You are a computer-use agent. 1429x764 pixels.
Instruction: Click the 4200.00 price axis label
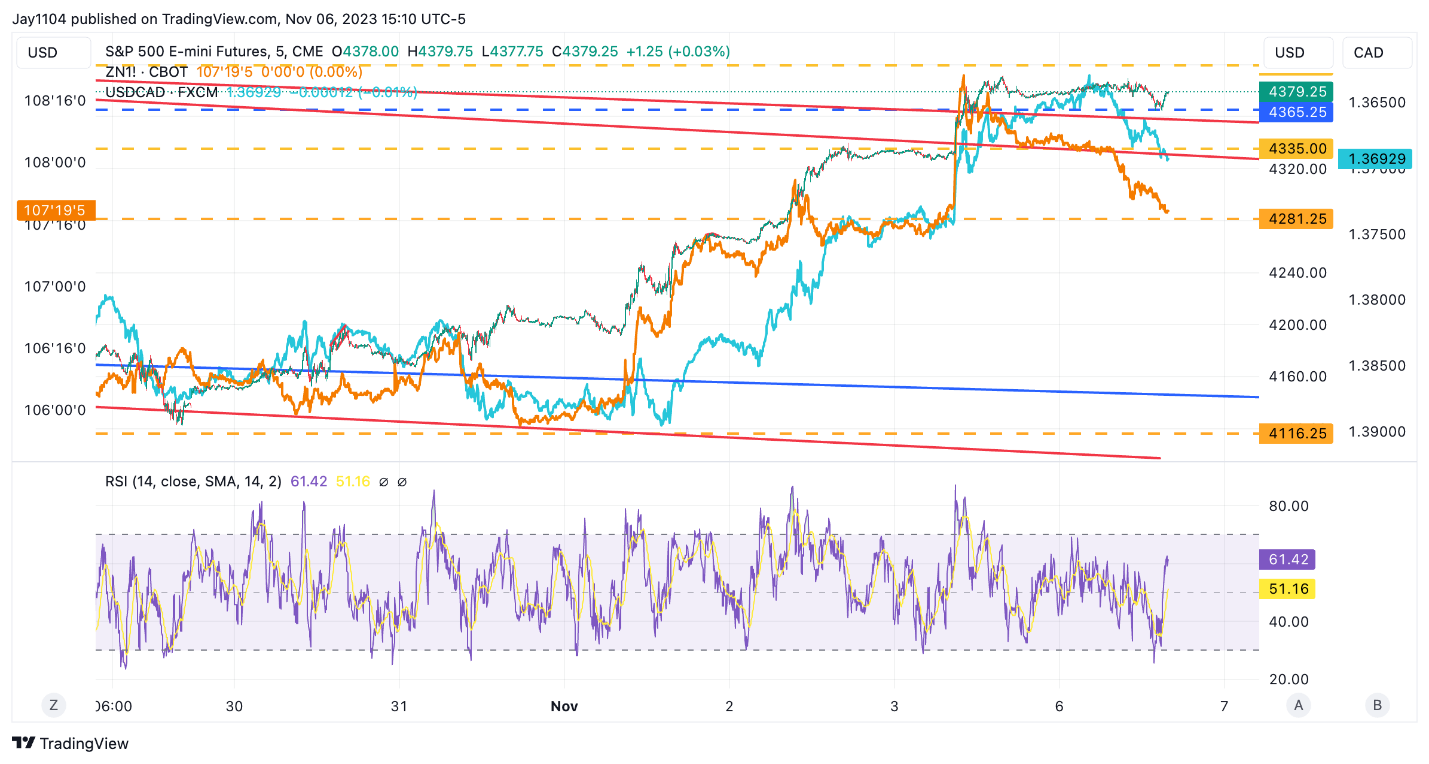click(1298, 325)
